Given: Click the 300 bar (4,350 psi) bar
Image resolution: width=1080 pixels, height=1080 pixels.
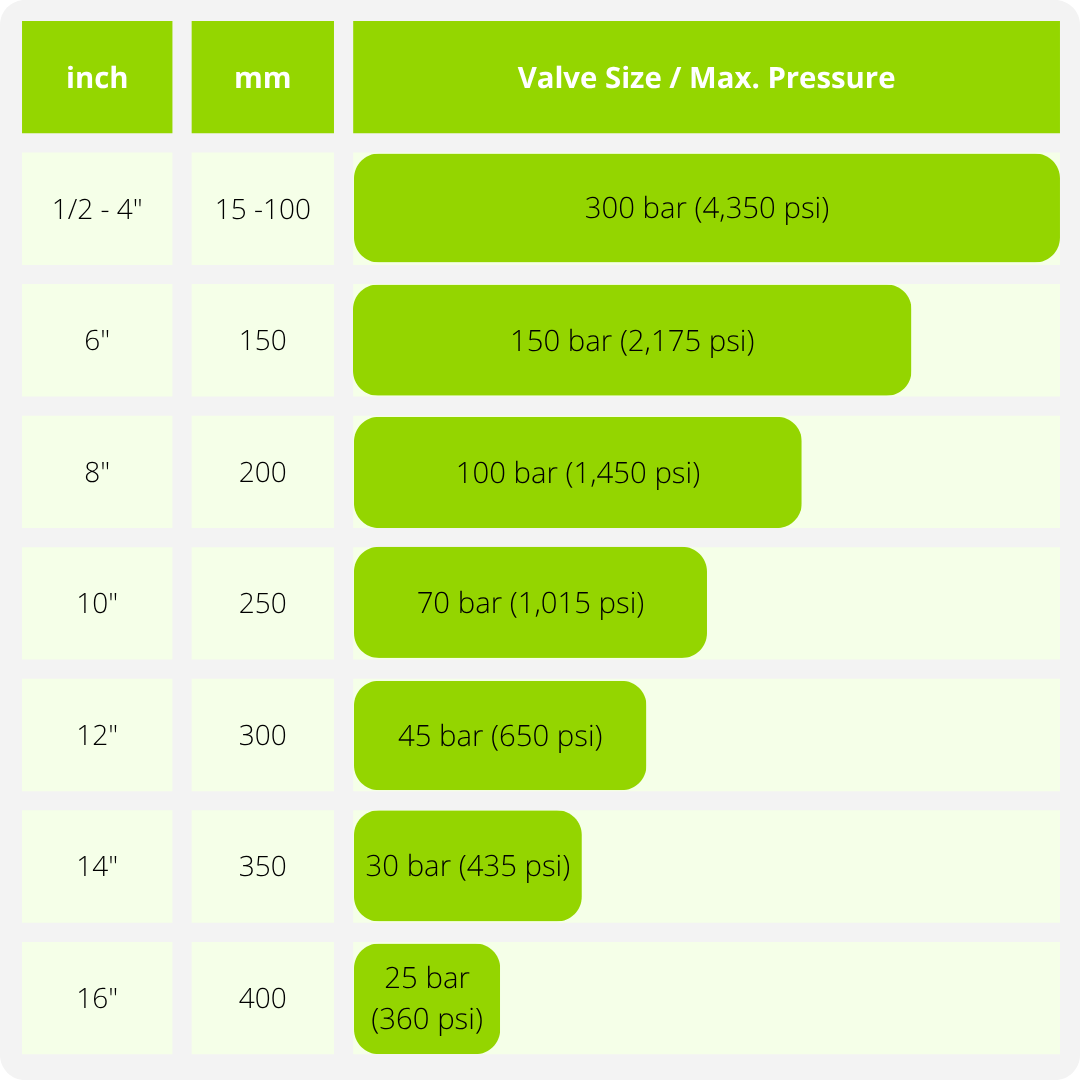Looking at the screenshot, I should (706, 208).
